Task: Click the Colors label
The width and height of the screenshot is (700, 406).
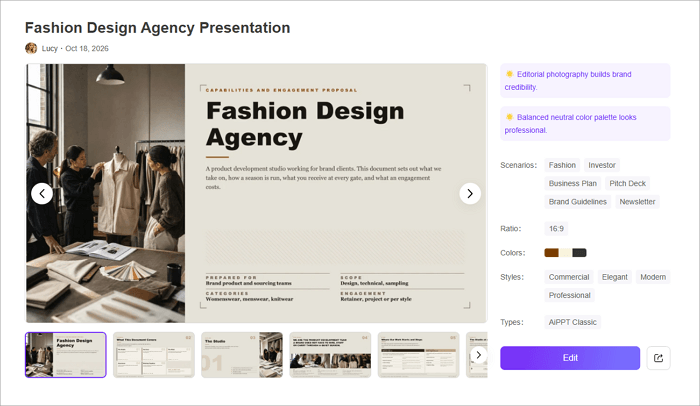Action: [x=512, y=253]
